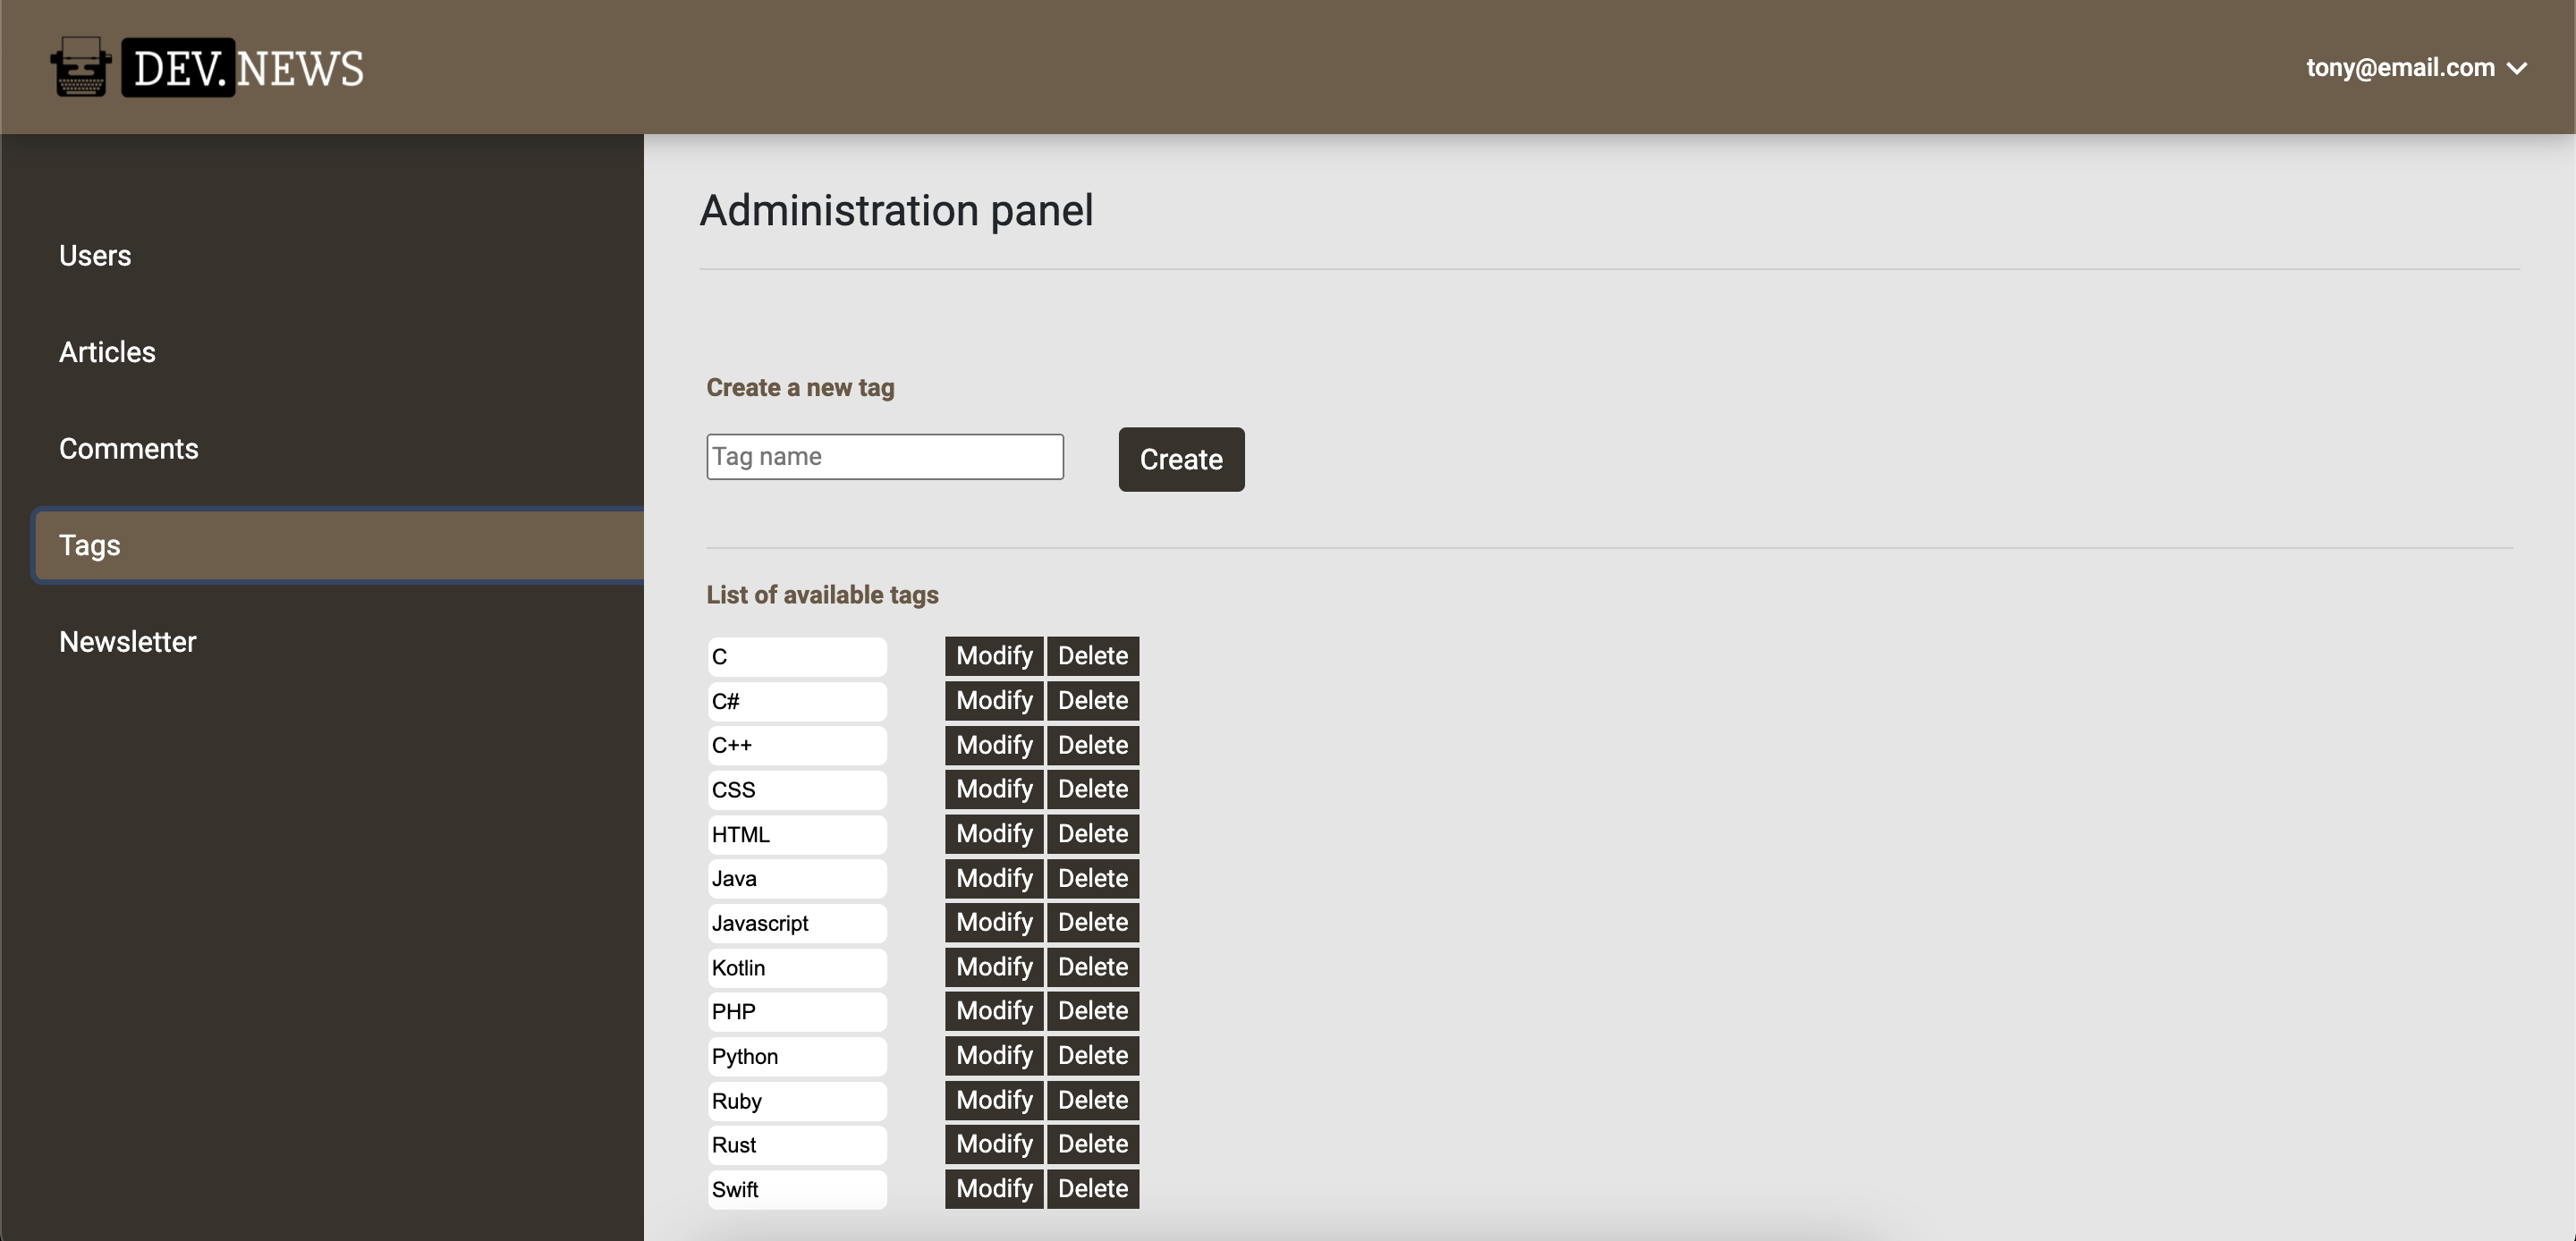The height and width of the screenshot is (1241, 2576).
Task: Modify the HTML tag
Action: coord(993,833)
